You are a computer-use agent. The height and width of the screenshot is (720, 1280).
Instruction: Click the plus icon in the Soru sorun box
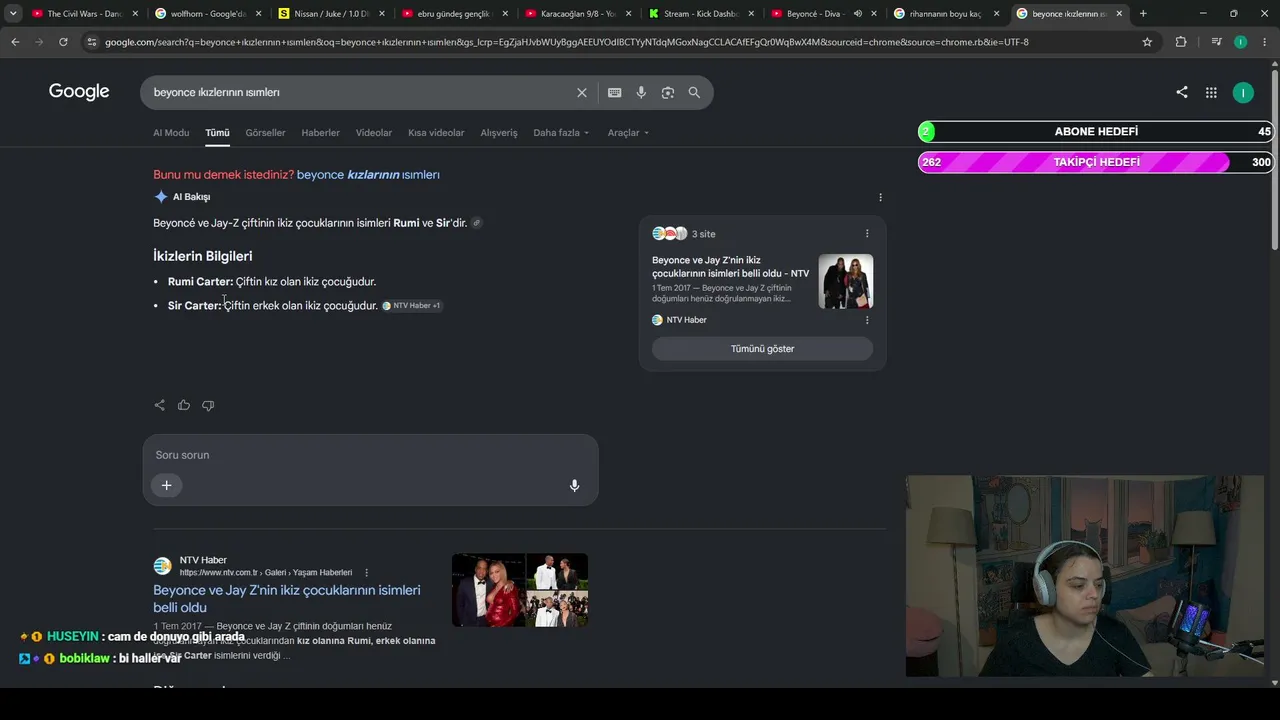(167, 485)
